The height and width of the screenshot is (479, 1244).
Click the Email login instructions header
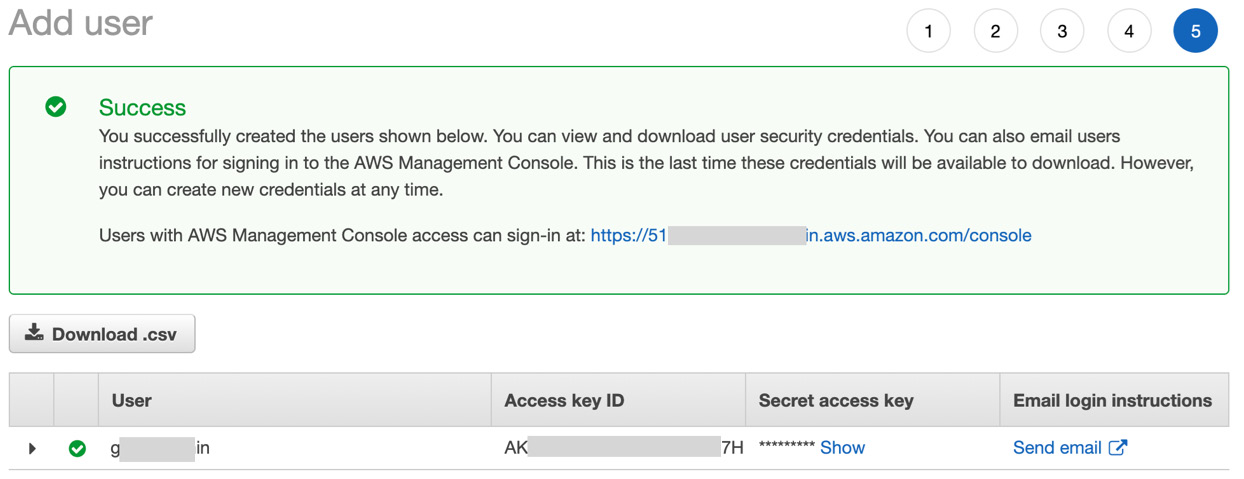pos(1112,400)
